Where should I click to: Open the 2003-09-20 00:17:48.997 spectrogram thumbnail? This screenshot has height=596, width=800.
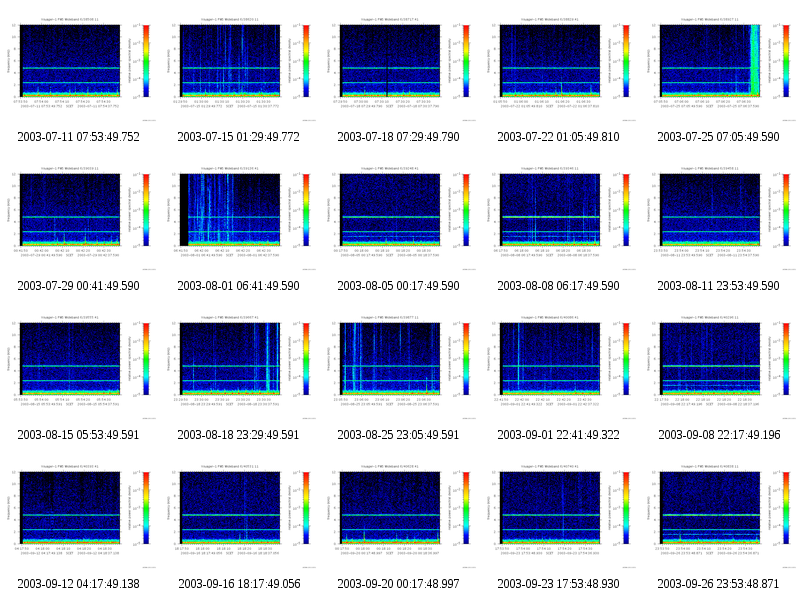[x=398, y=515]
